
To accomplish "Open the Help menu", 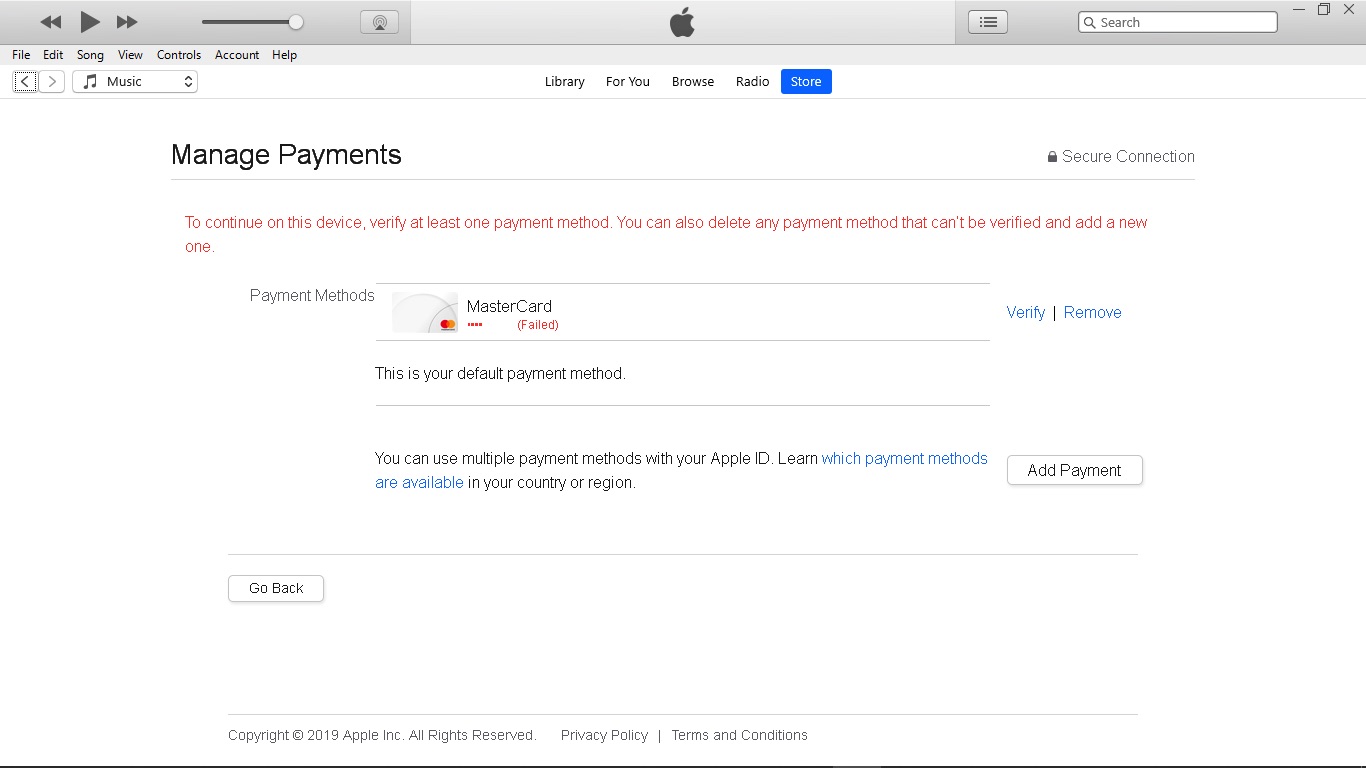I will coord(285,55).
